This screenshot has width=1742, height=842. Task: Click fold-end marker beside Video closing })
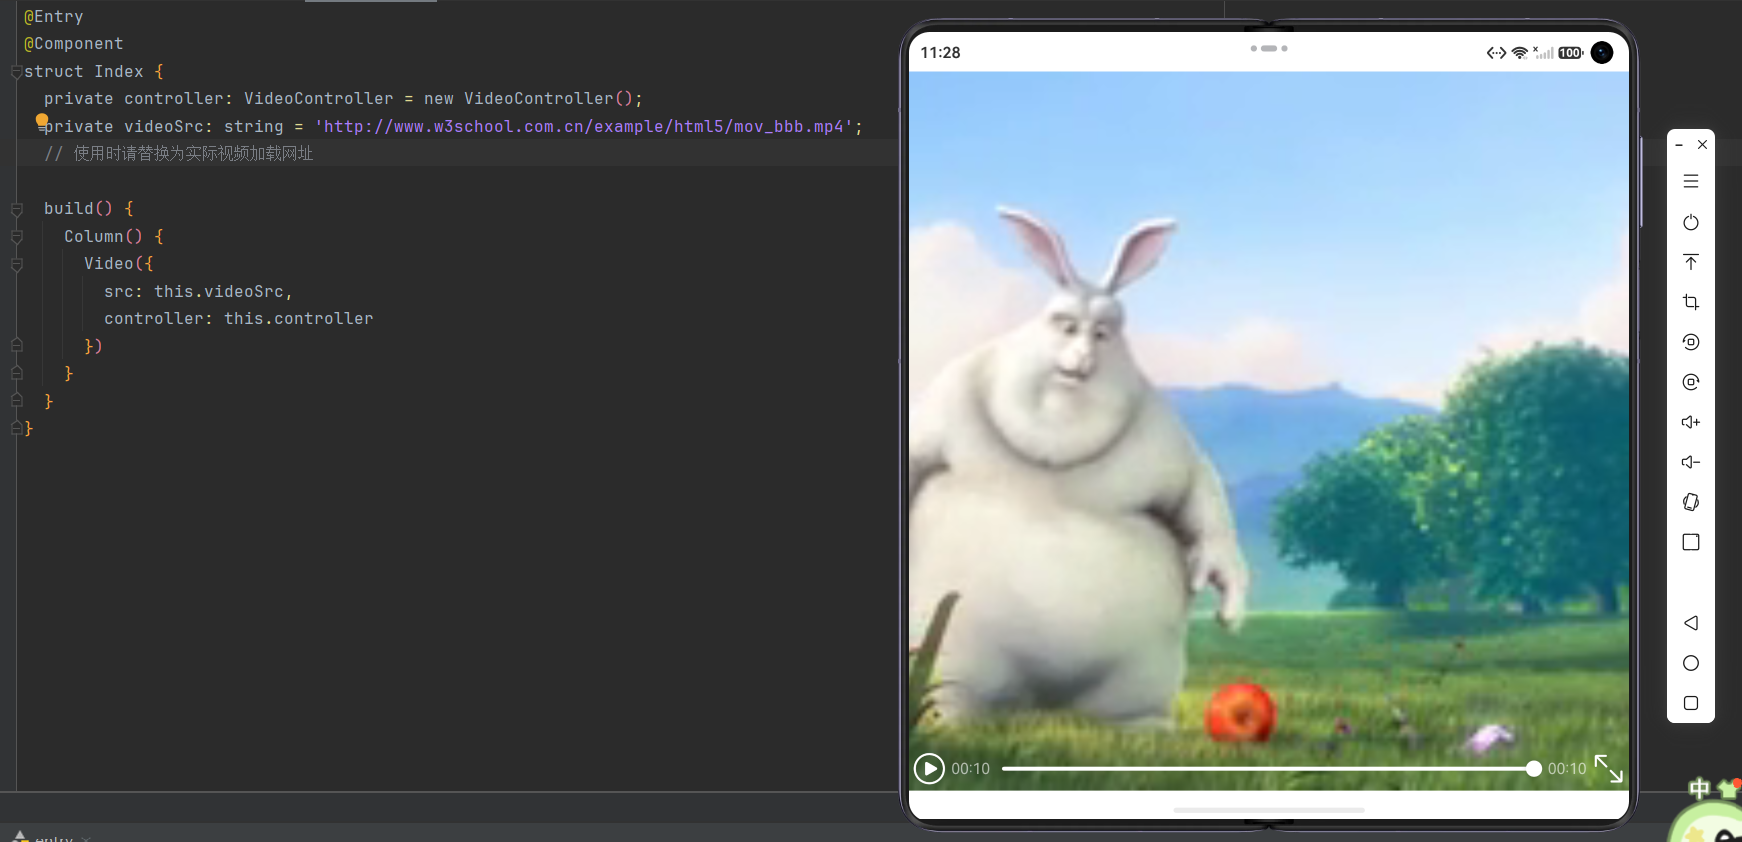tap(16, 346)
